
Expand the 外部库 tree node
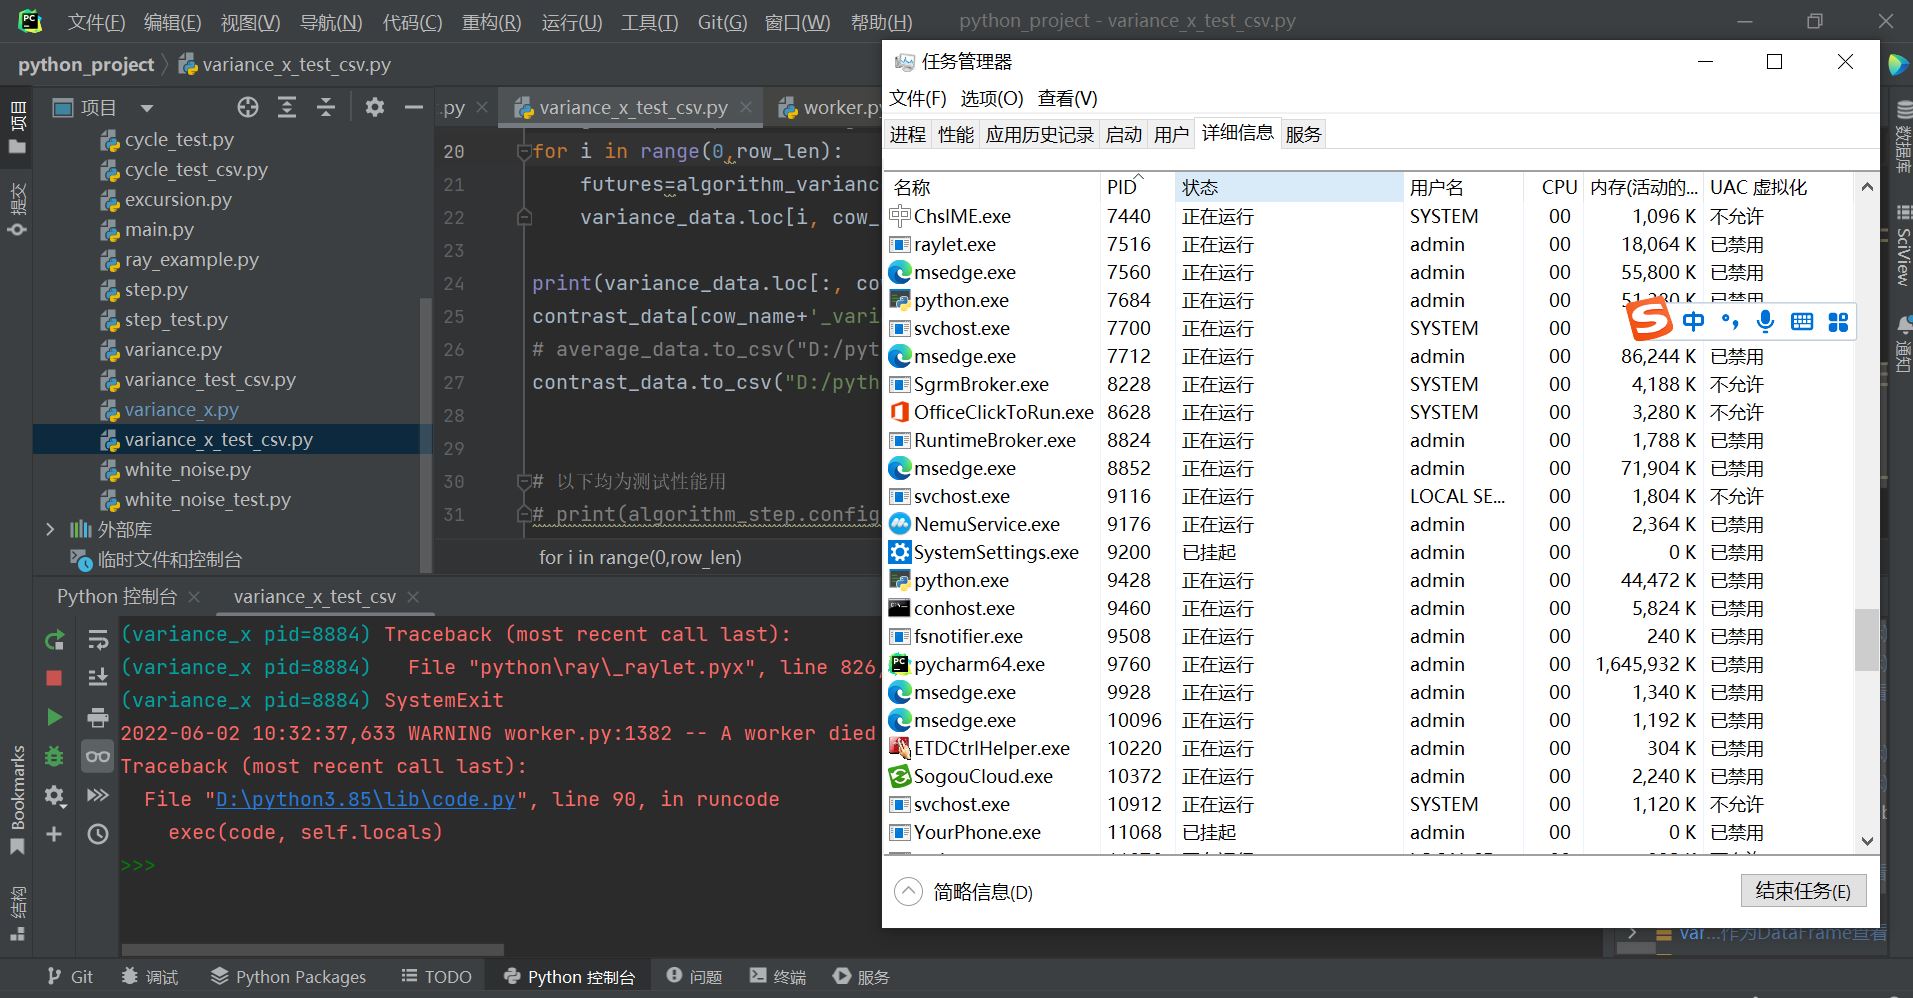[50, 529]
